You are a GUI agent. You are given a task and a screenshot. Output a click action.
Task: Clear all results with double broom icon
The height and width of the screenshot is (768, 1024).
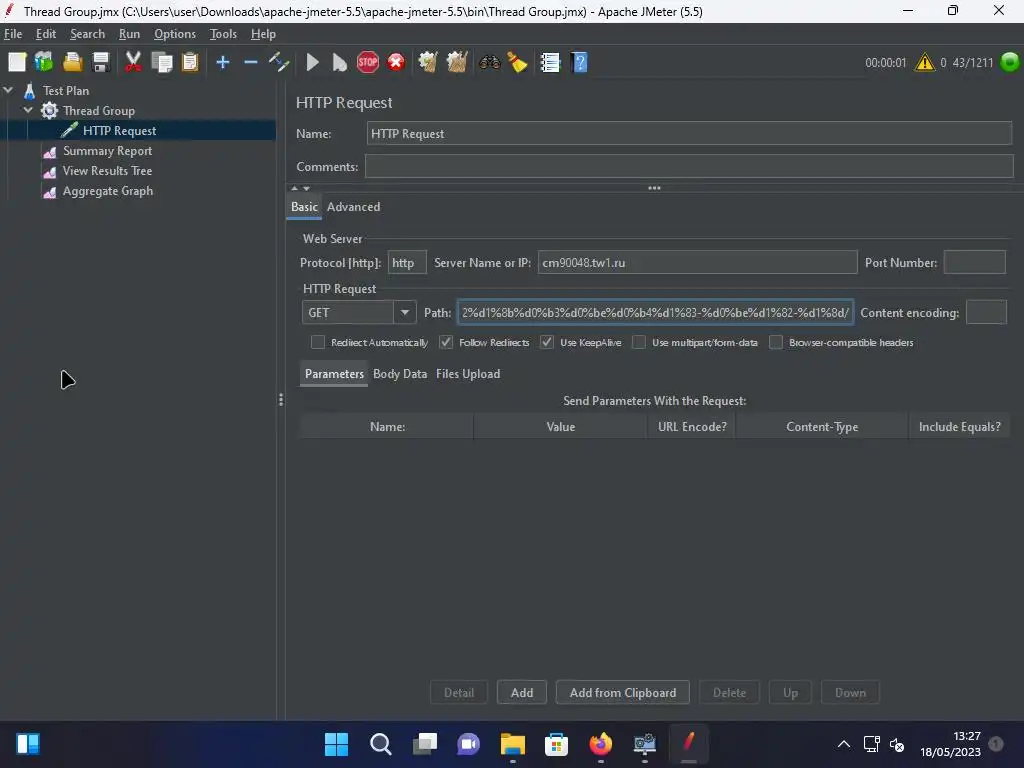coord(456,63)
